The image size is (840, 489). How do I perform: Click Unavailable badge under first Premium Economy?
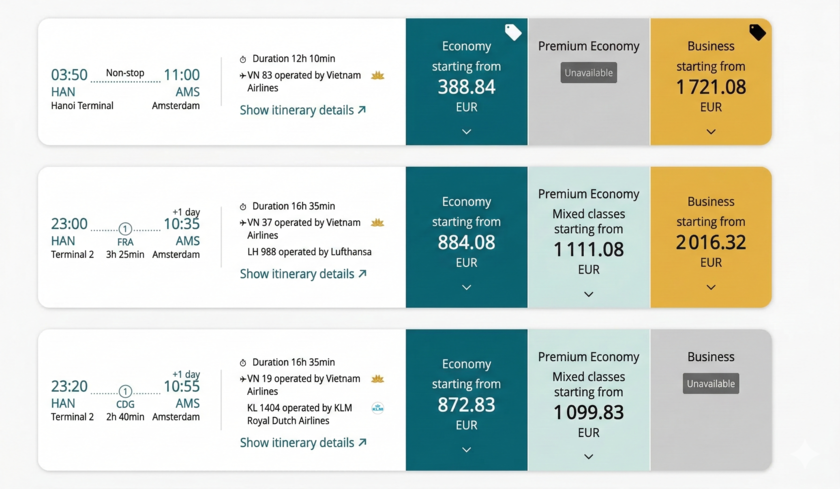click(x=588, y=73)
